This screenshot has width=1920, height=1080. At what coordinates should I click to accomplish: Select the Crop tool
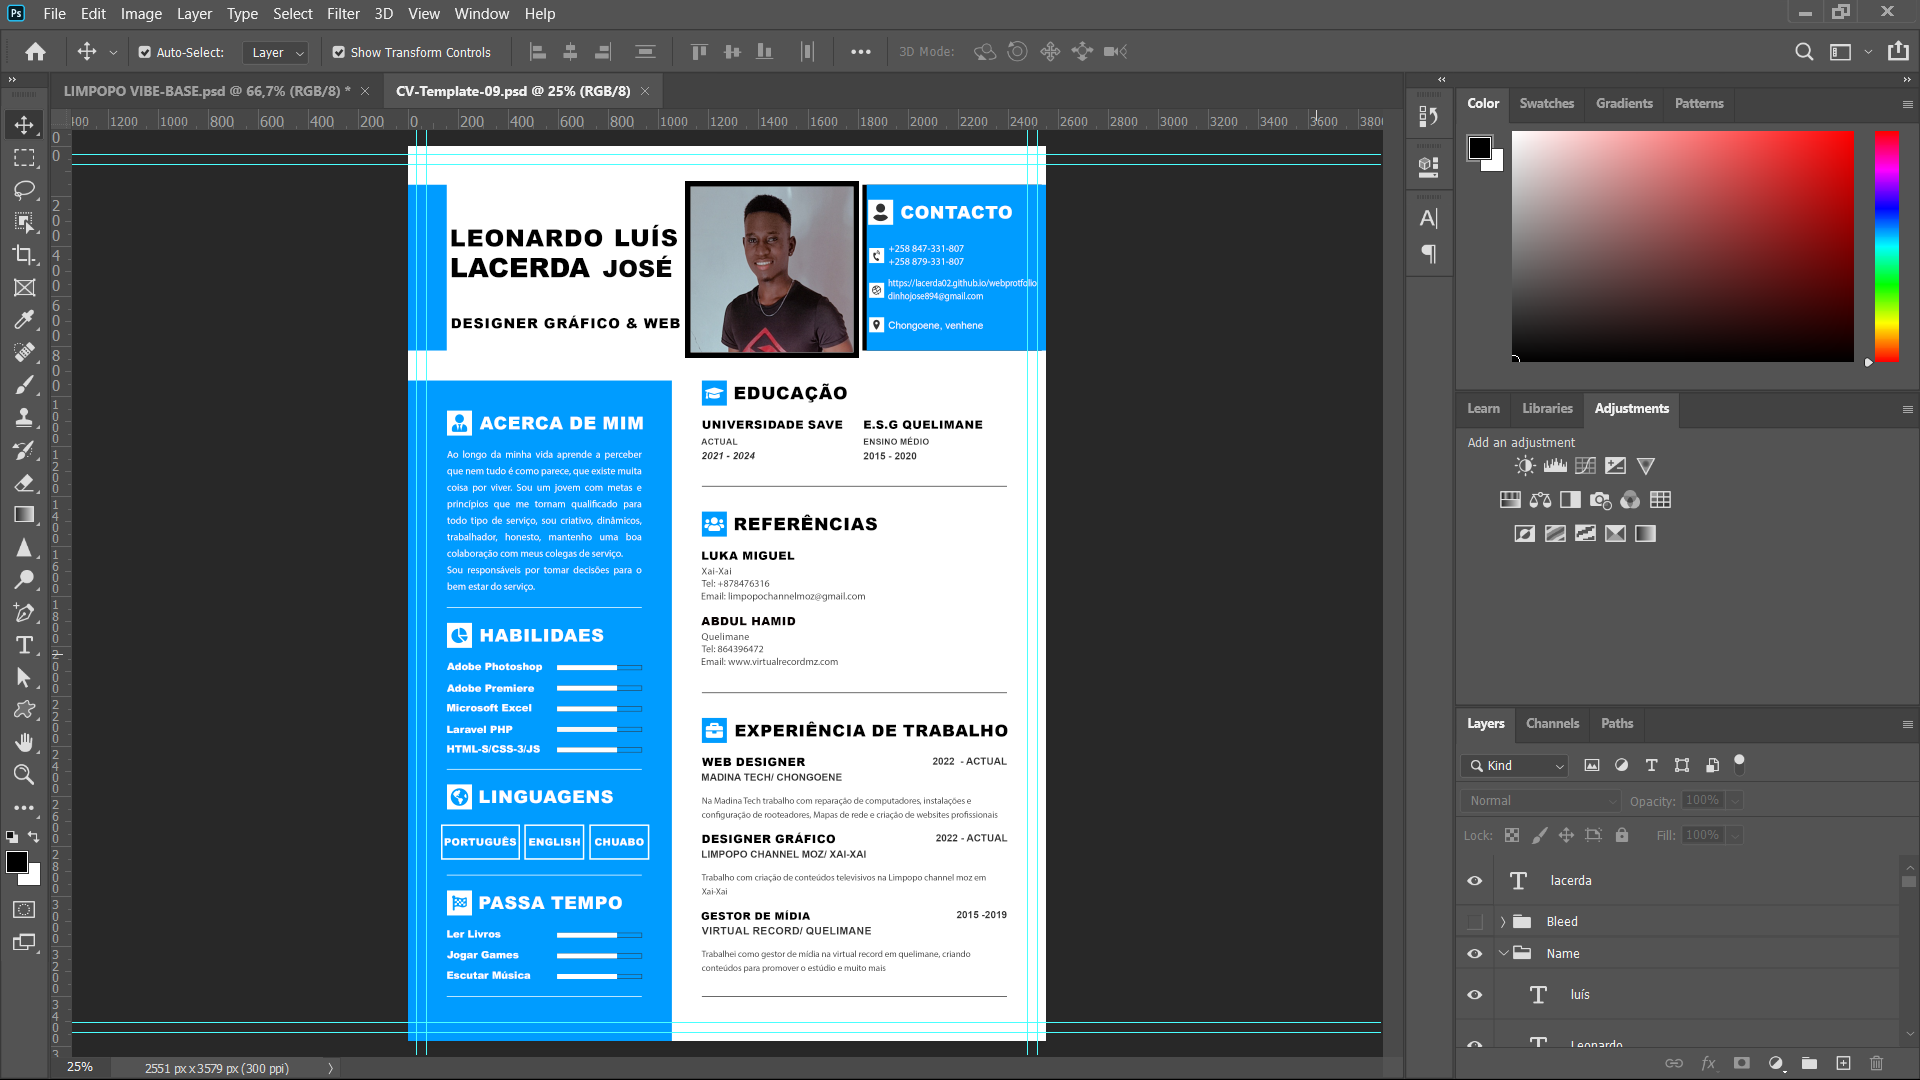point(24,255)
